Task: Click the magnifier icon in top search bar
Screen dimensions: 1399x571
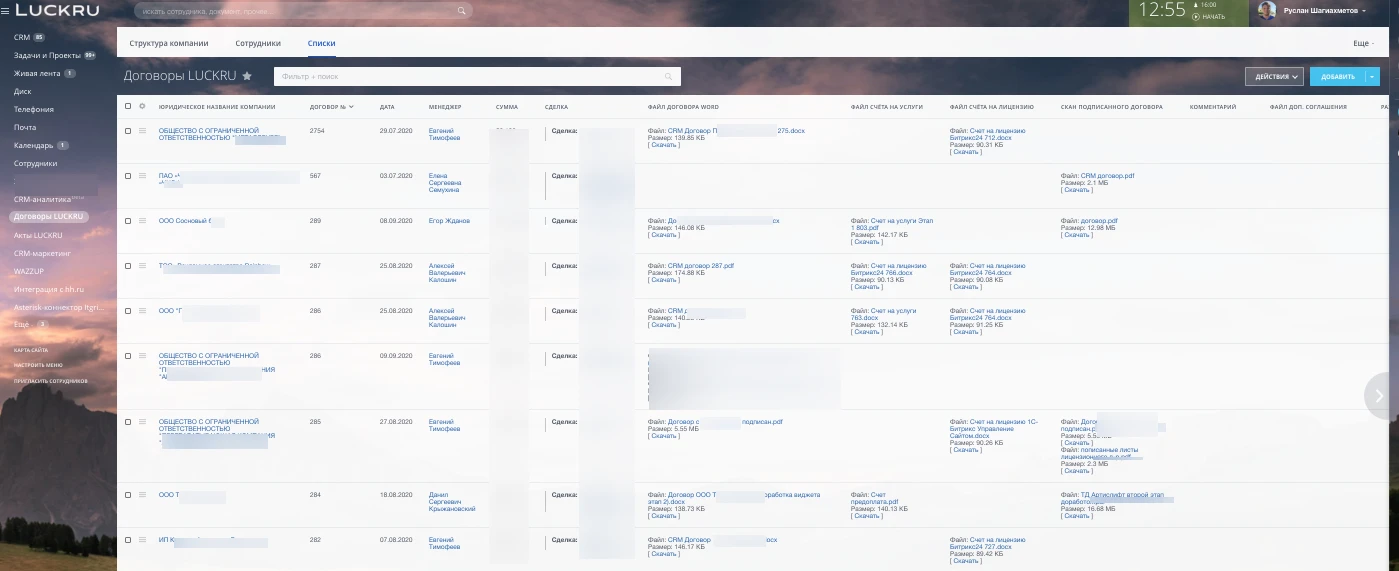Action: click(x=461, y=11)
